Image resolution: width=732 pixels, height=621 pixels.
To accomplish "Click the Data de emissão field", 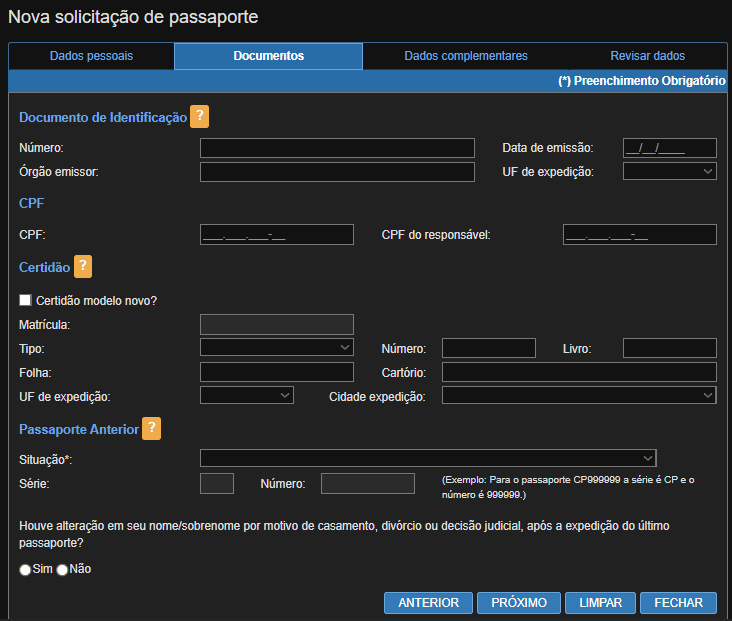I will click(669, 148).
